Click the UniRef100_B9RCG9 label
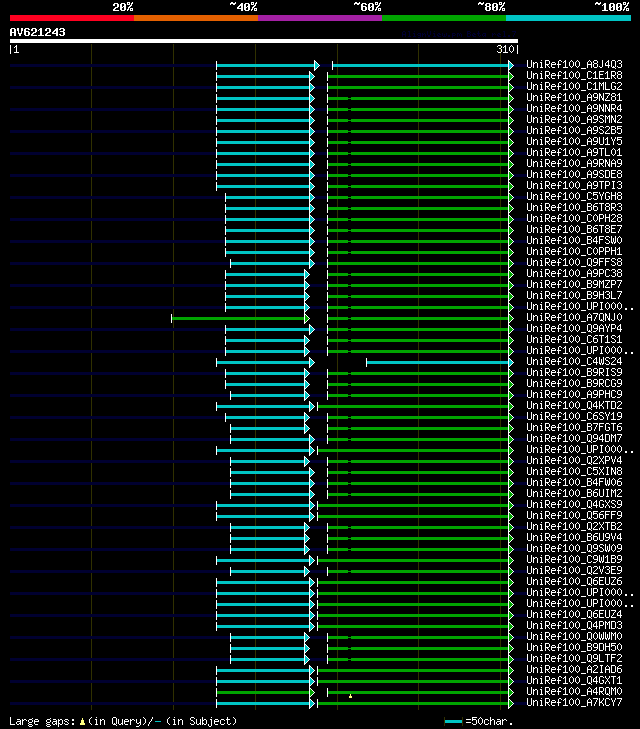640x729 pixels. point(574,384)
